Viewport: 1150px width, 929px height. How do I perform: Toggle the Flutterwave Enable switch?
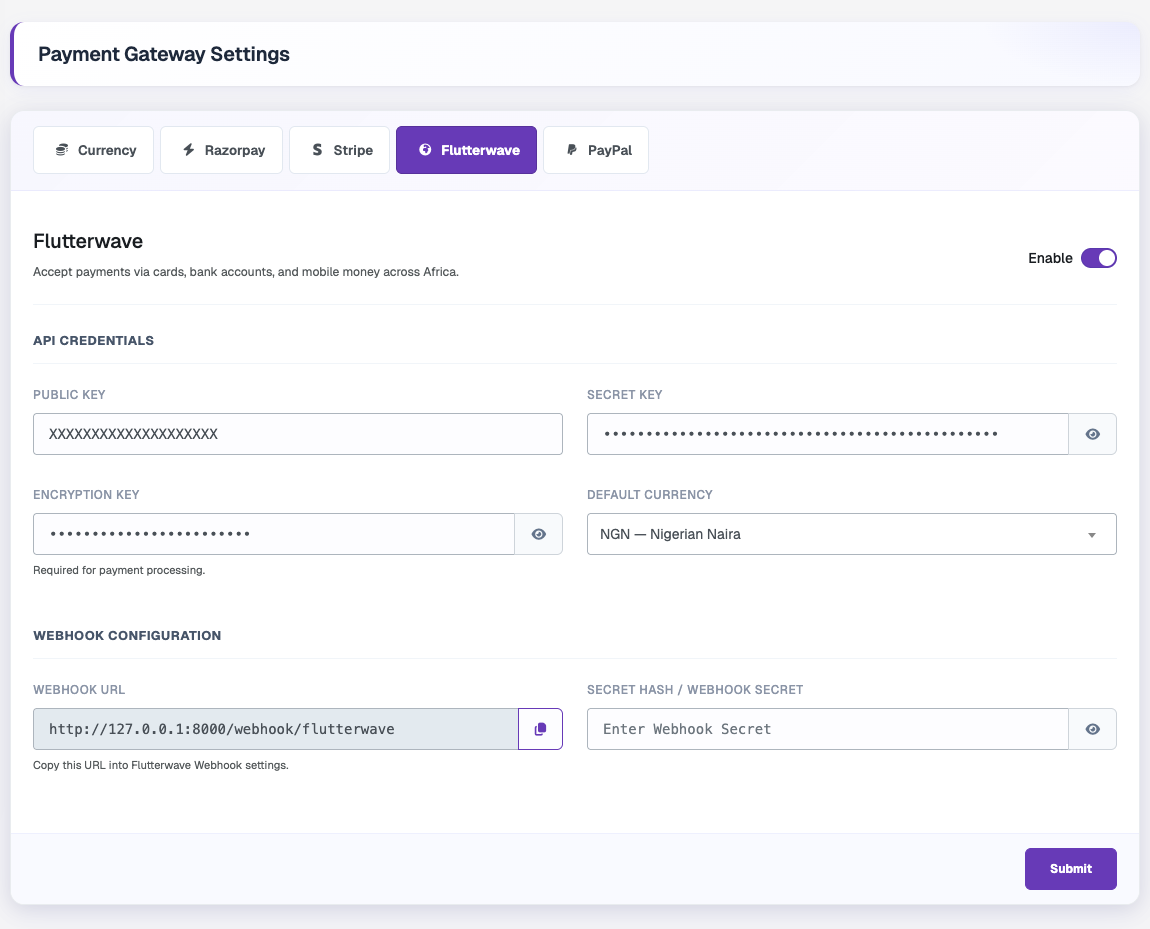[1099, 258]
